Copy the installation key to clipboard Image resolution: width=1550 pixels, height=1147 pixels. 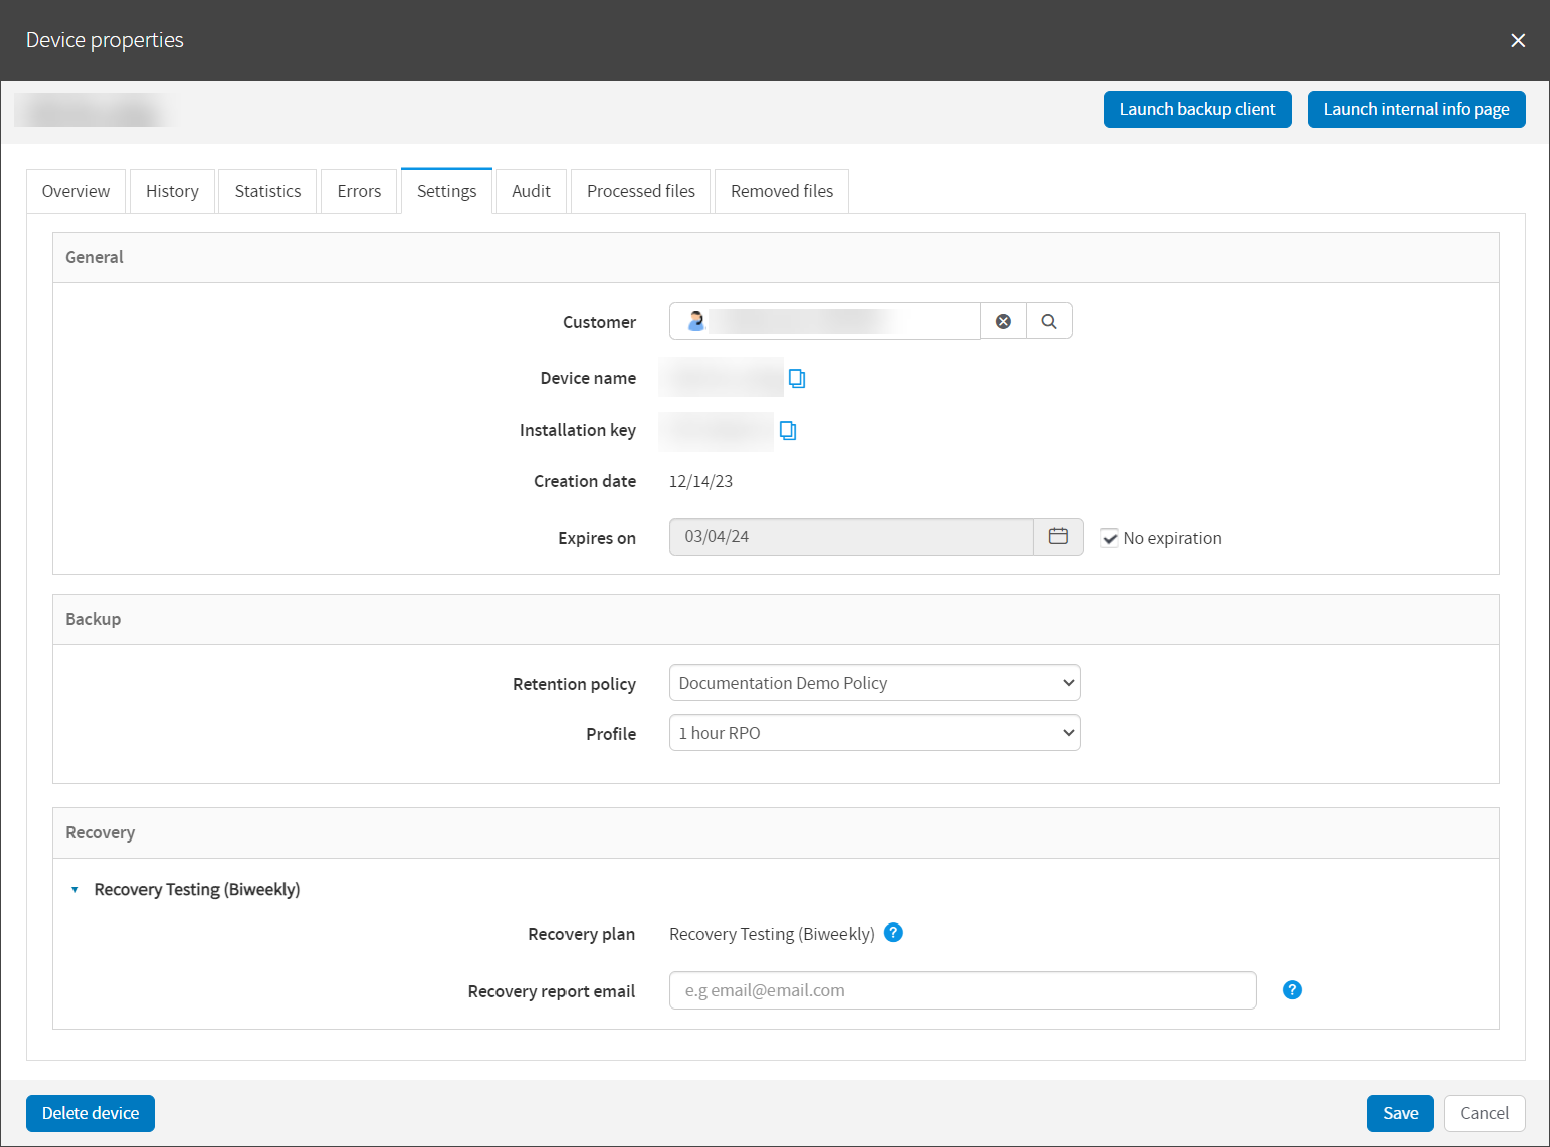(788, 430)
